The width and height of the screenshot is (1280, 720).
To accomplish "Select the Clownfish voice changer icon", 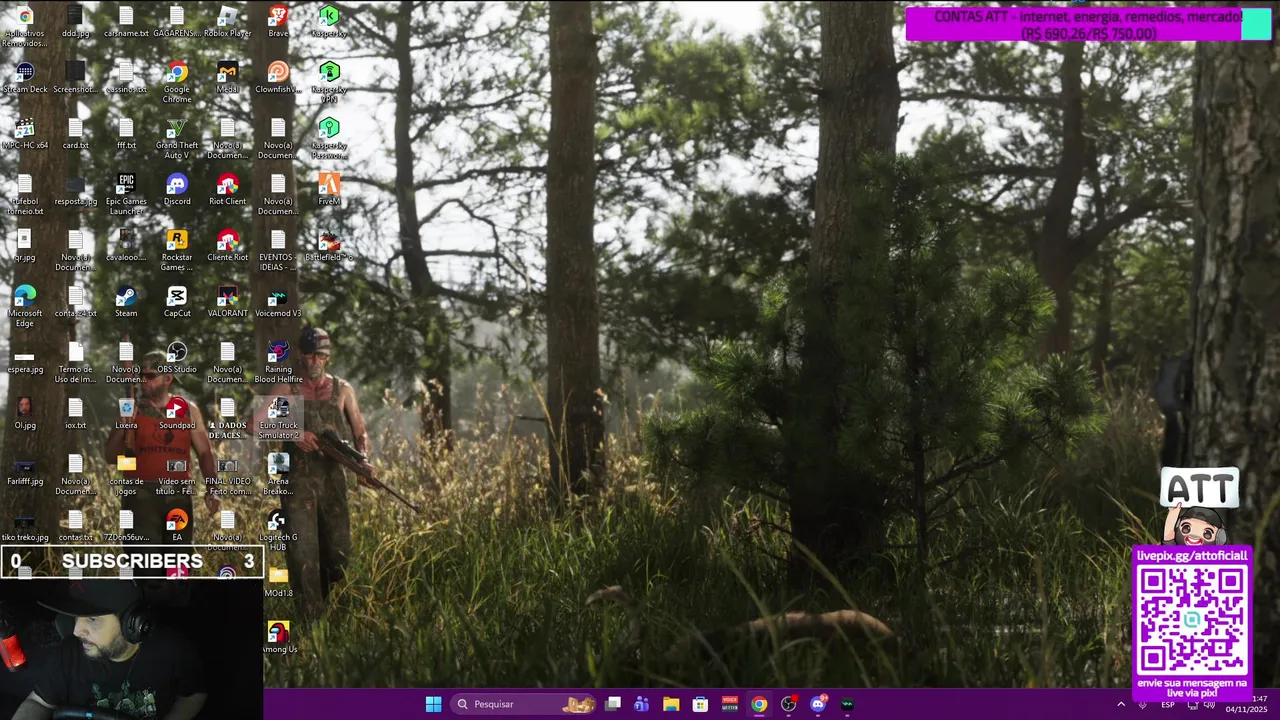I will point(278,78).
